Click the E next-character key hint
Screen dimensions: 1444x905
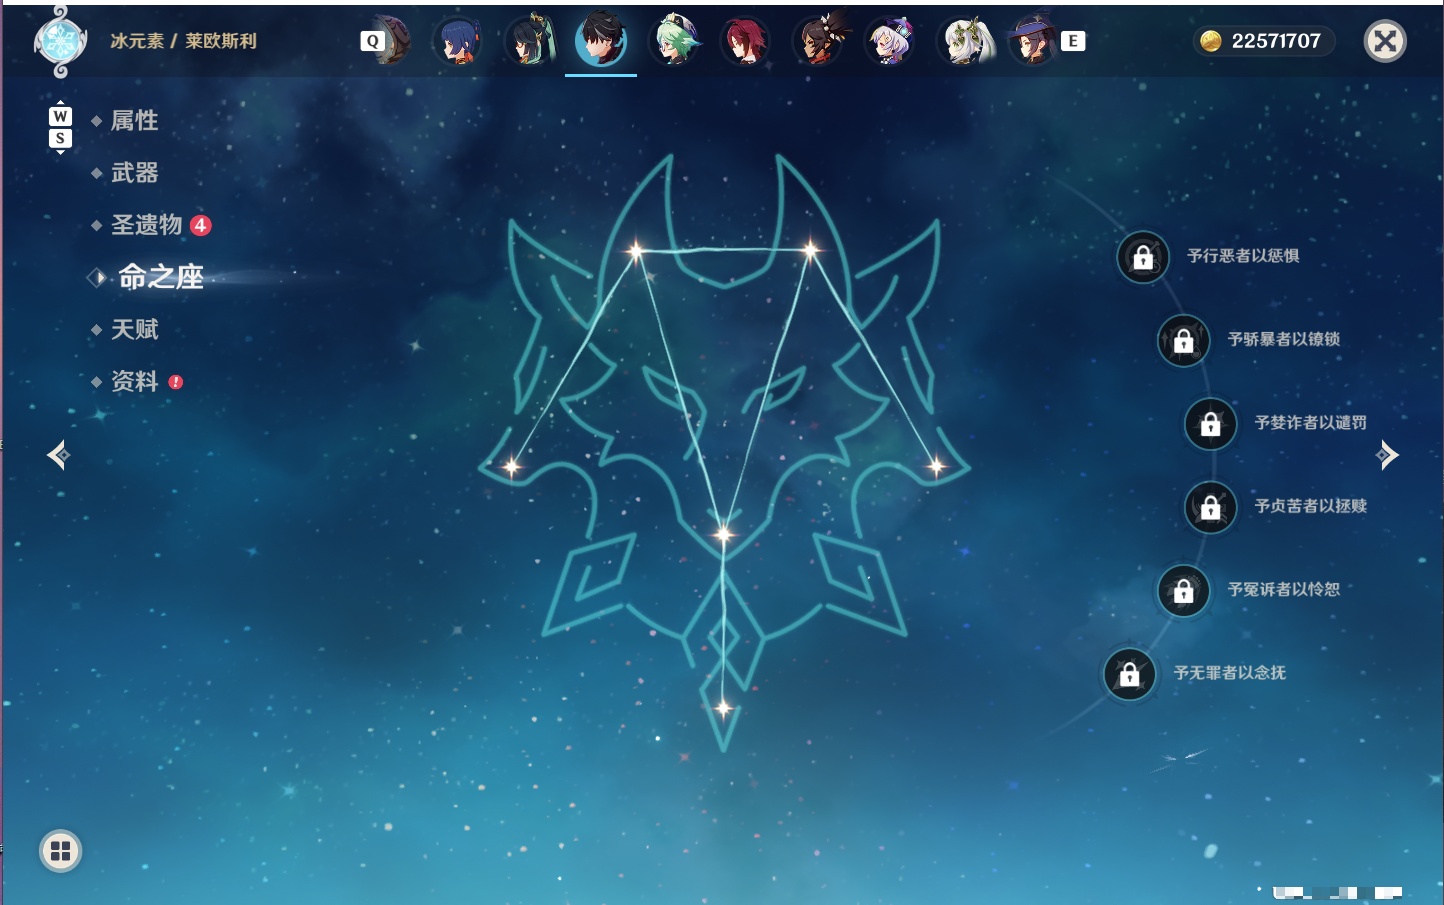click(1073, 41)
